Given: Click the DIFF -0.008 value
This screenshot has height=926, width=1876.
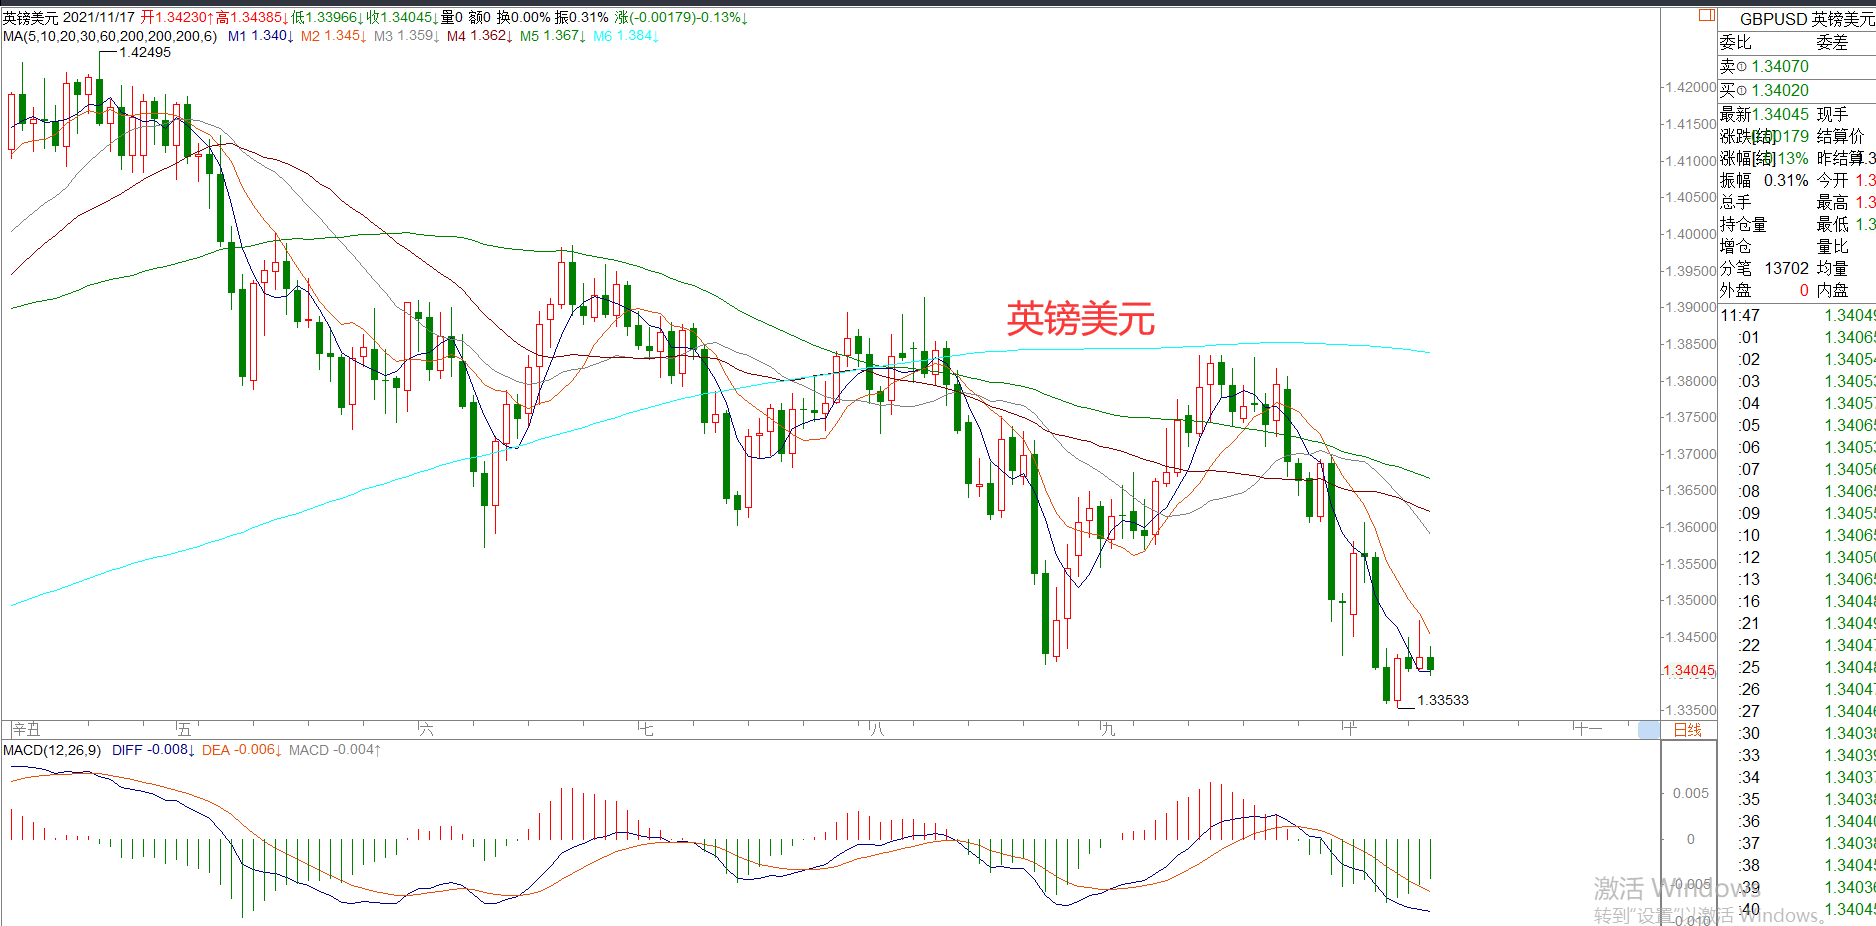Looking at the screenshot, I should tap(153, 750).
